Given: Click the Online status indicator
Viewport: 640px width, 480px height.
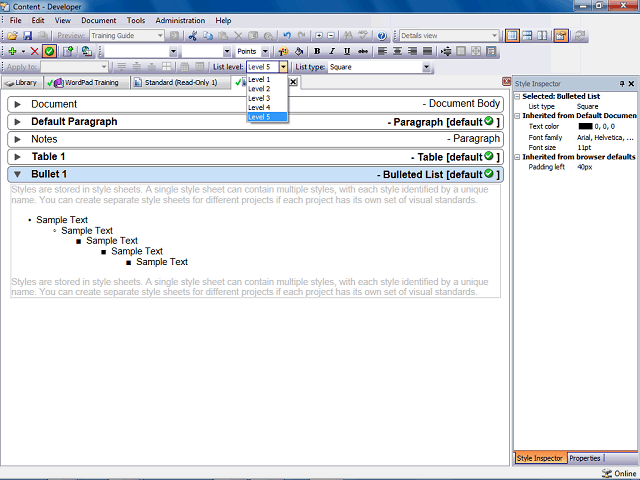Looking at the screenshot, I should [x=619, y=473].
